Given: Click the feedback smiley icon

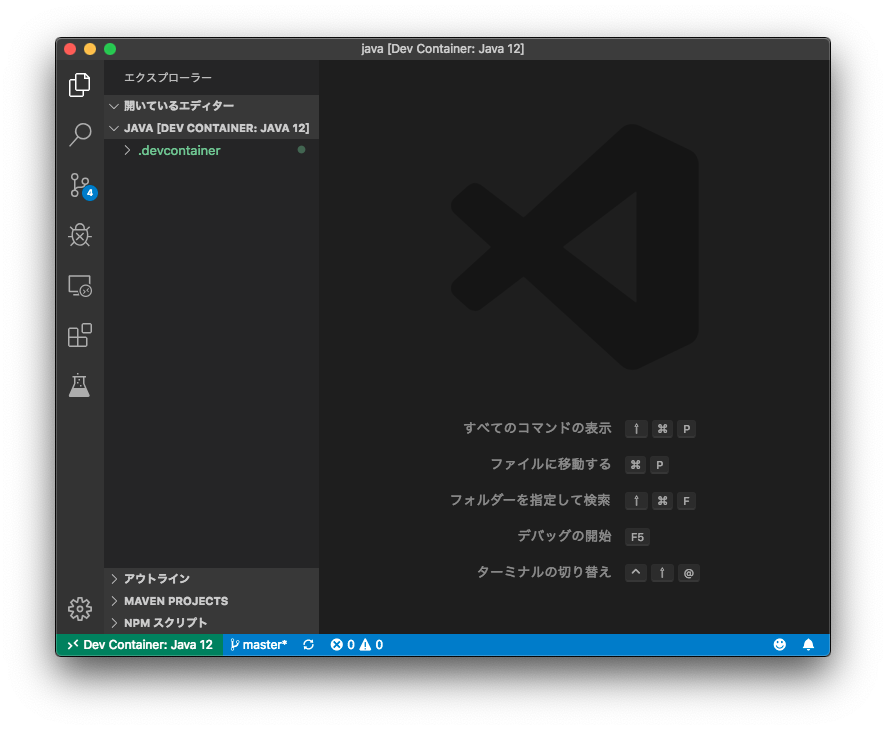Looking at the screenshot, I should coord(780,645).
